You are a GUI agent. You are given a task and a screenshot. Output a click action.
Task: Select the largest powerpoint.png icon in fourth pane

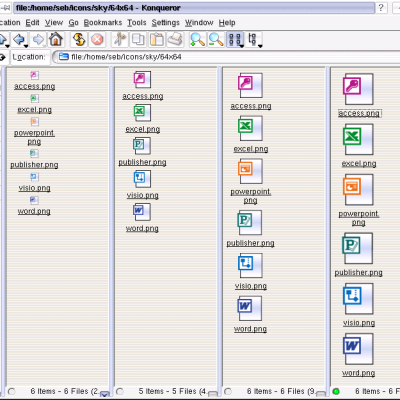click(358, 190)
